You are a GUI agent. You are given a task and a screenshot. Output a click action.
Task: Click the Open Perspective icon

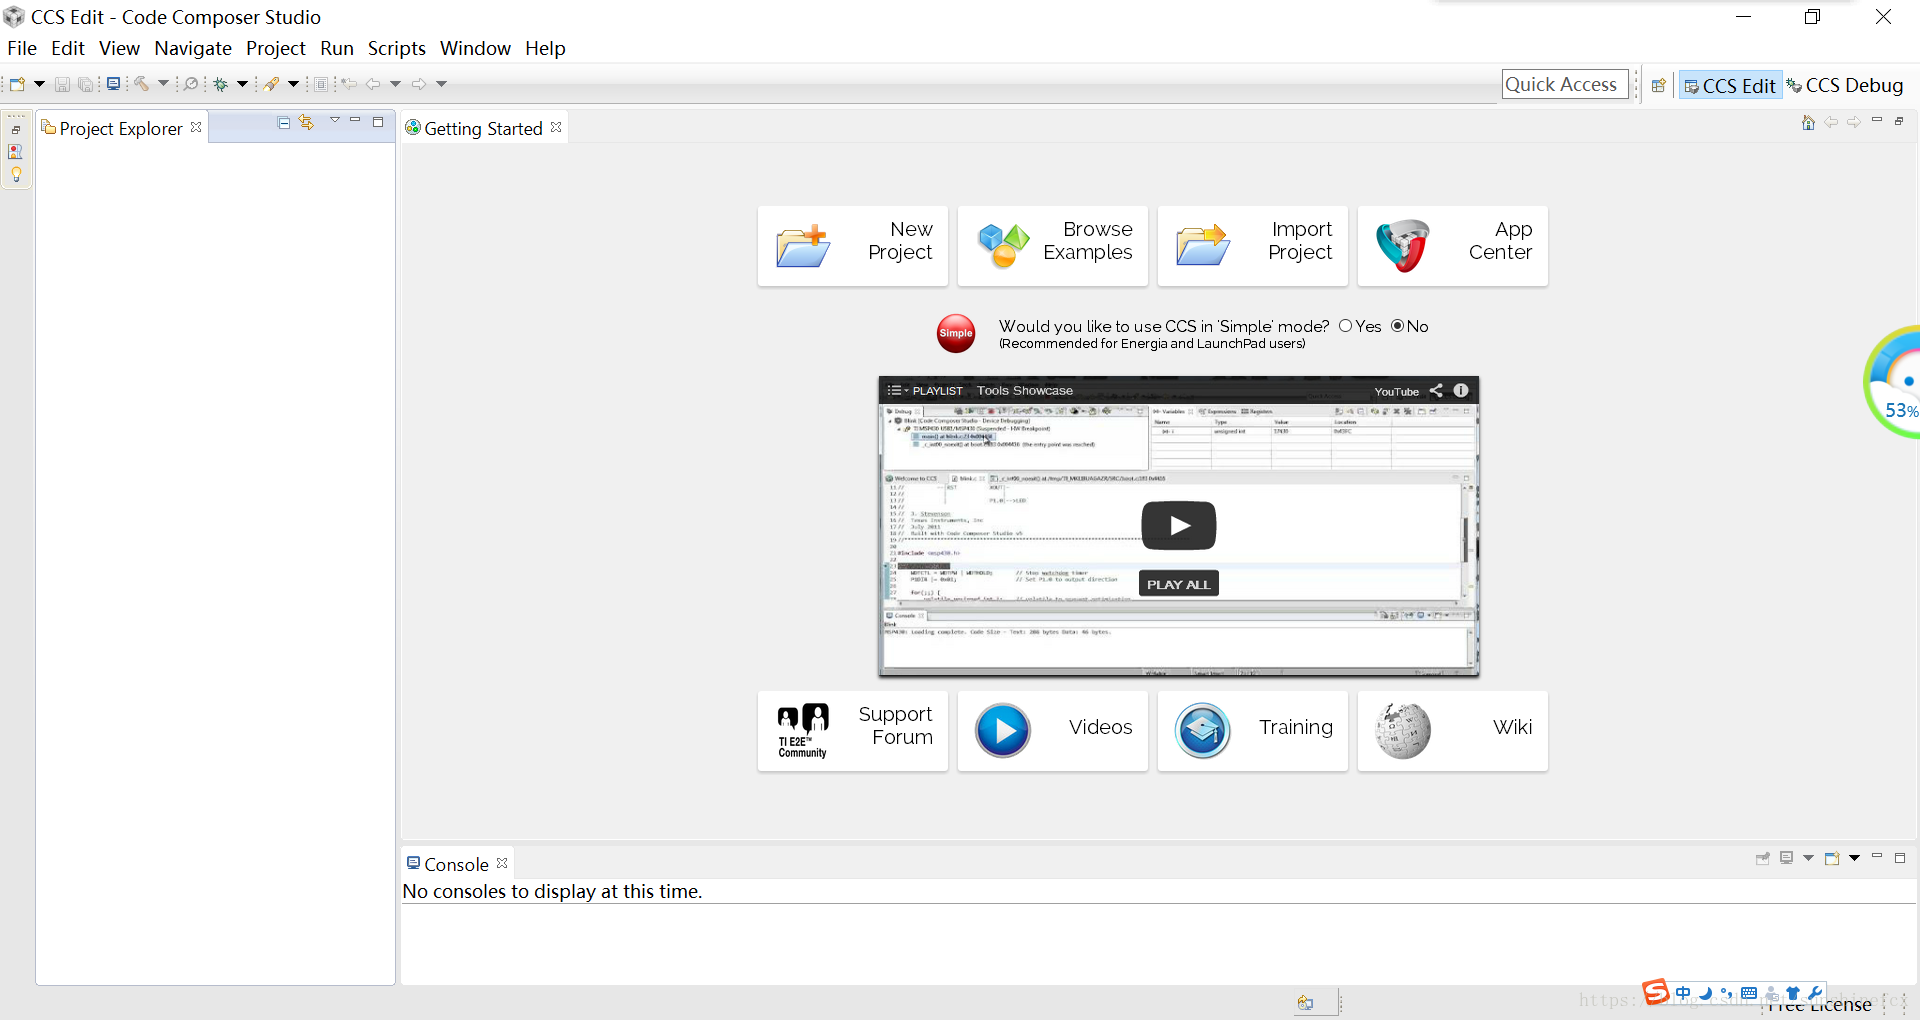(1658, 85)
